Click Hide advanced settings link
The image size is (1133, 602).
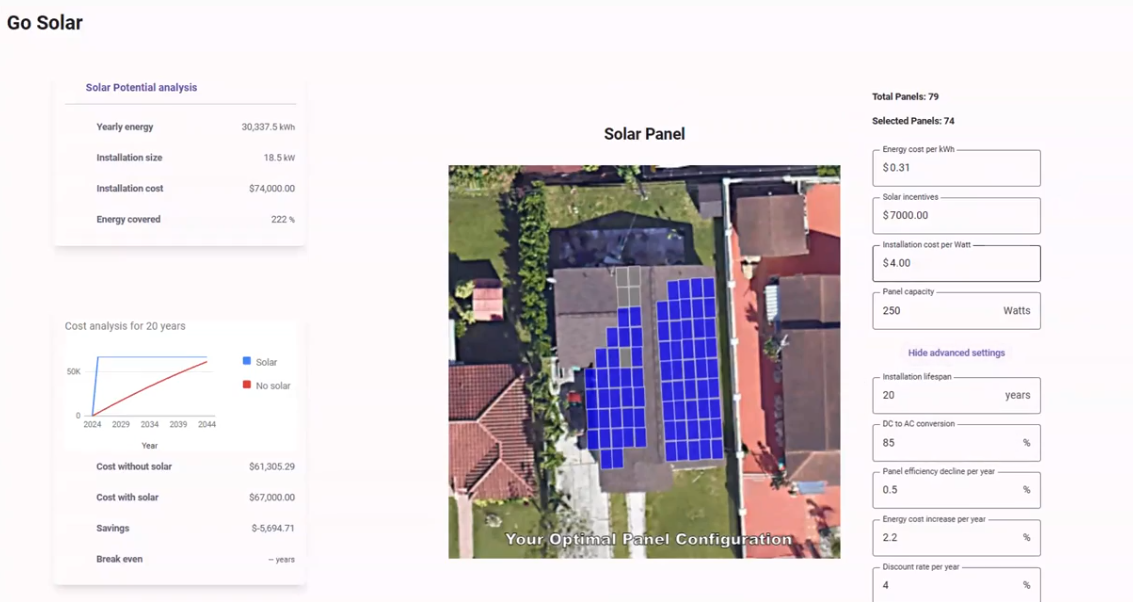tap(956, 353)
